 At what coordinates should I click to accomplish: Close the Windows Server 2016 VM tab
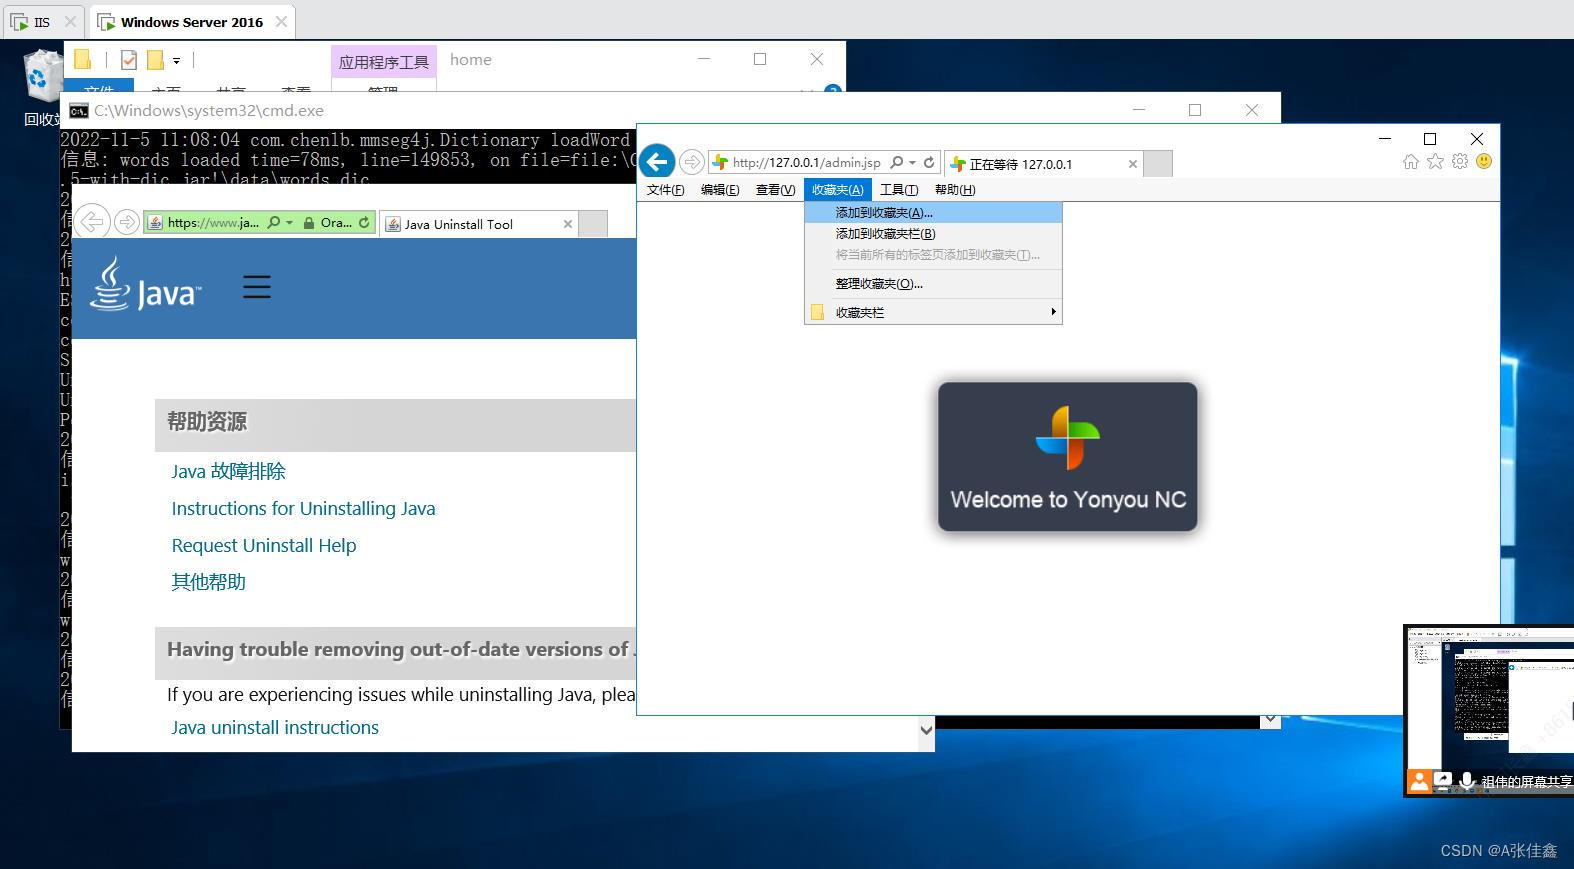pyautogui.click(x=282, y=22)
